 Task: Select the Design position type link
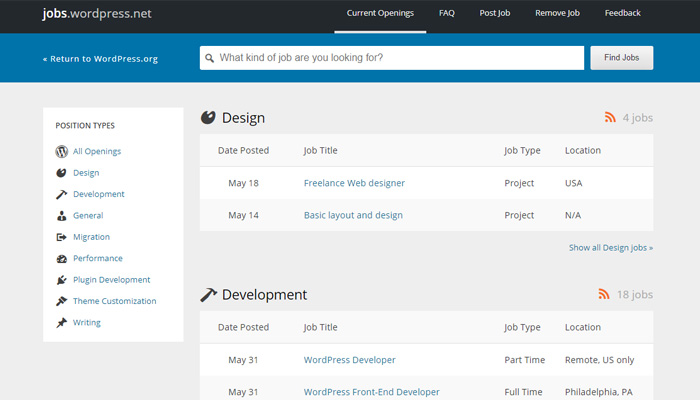coord(86,173)
